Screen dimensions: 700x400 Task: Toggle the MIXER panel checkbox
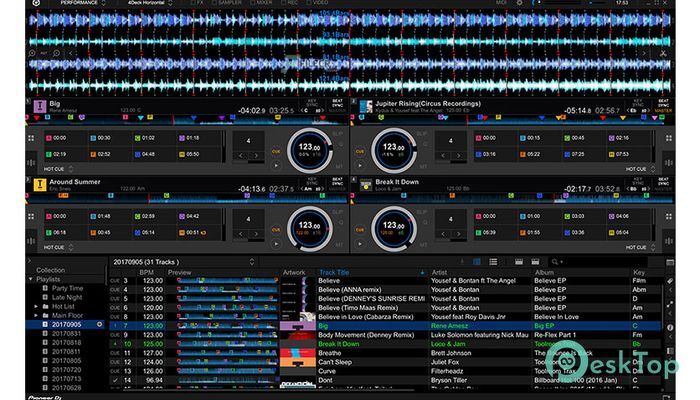click(x=261, y=3)
